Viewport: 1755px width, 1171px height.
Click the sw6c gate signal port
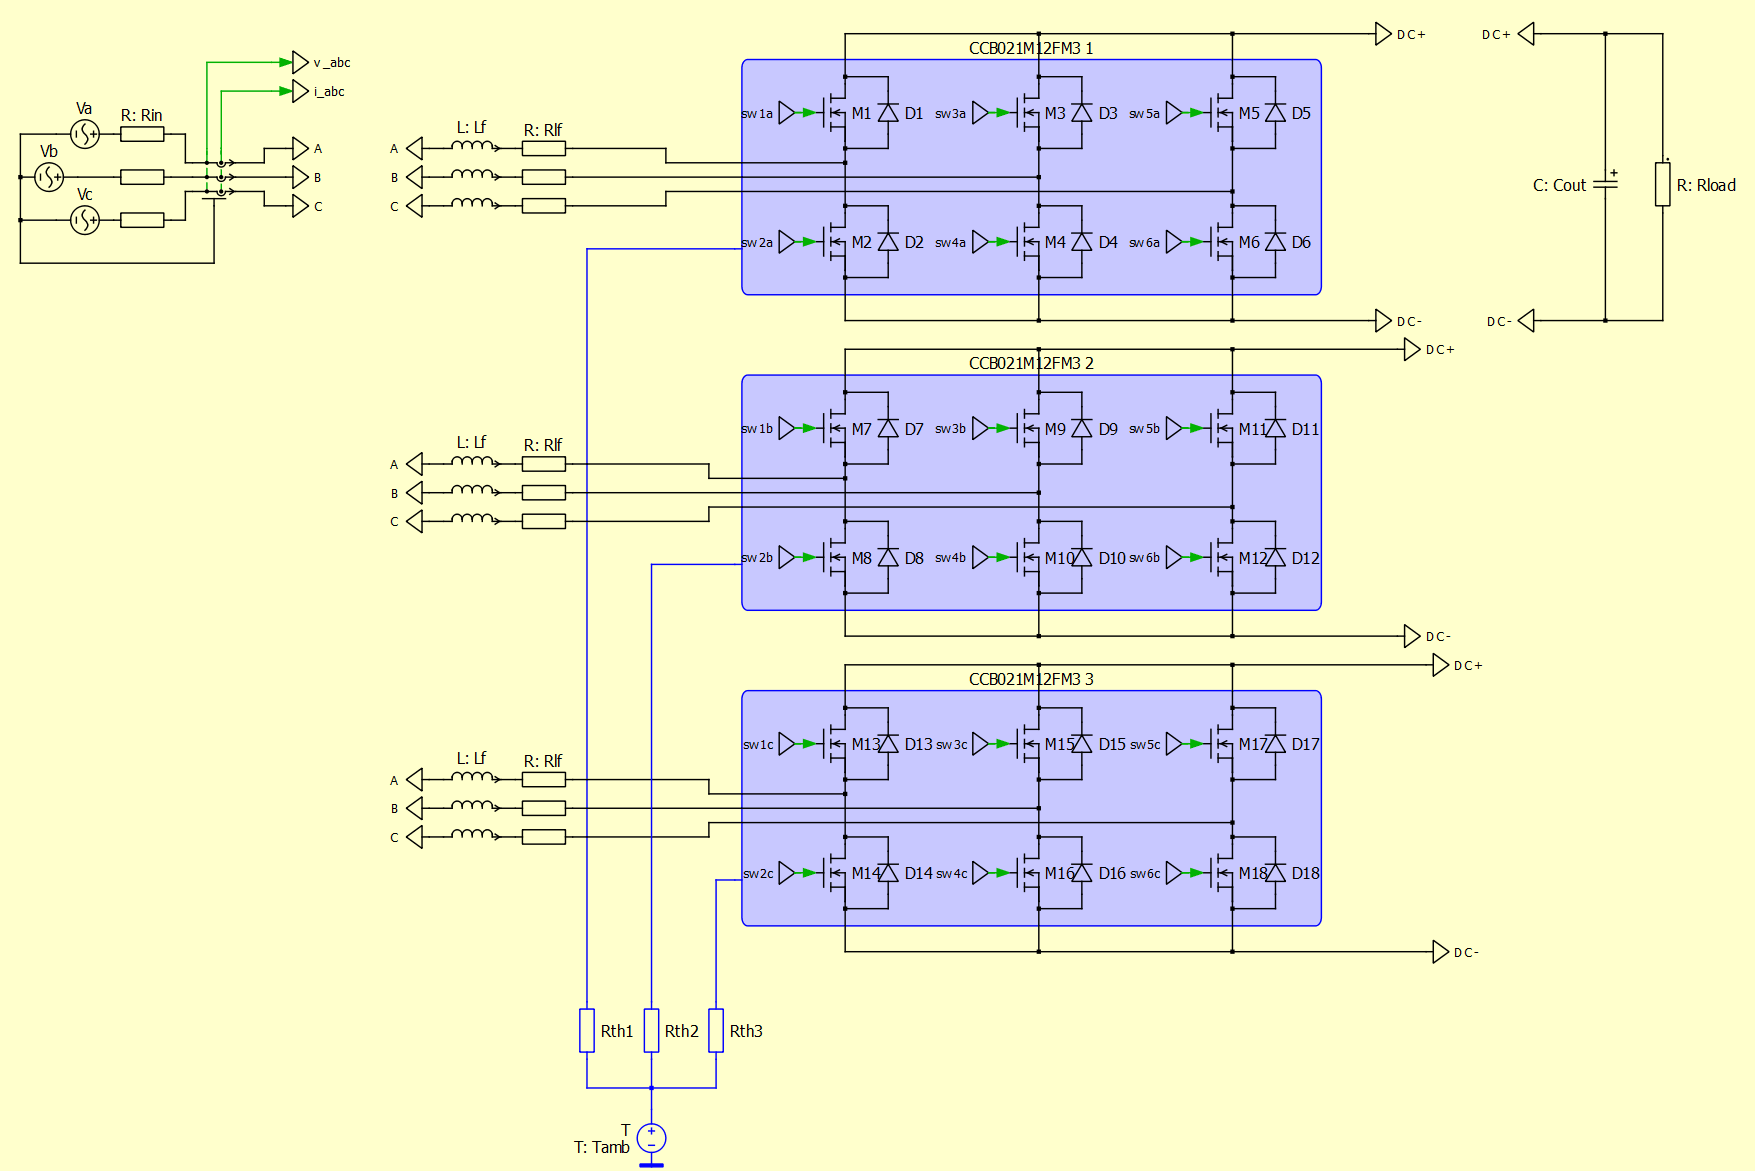click(1173, 873)
